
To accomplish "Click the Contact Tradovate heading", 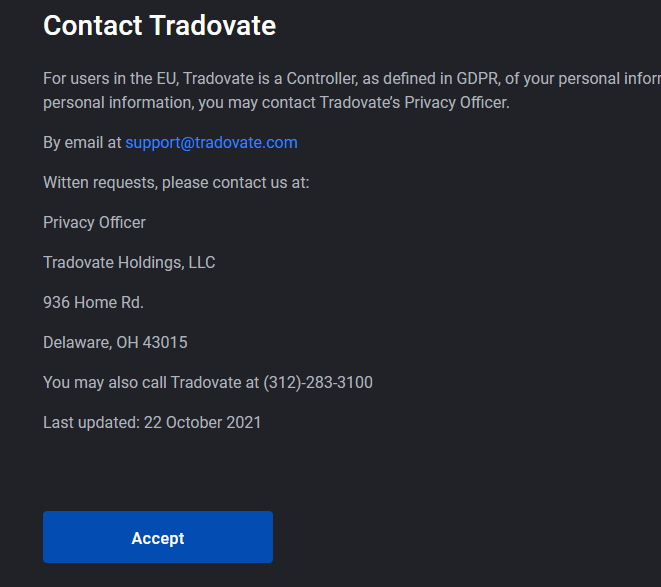I will 159,25.
